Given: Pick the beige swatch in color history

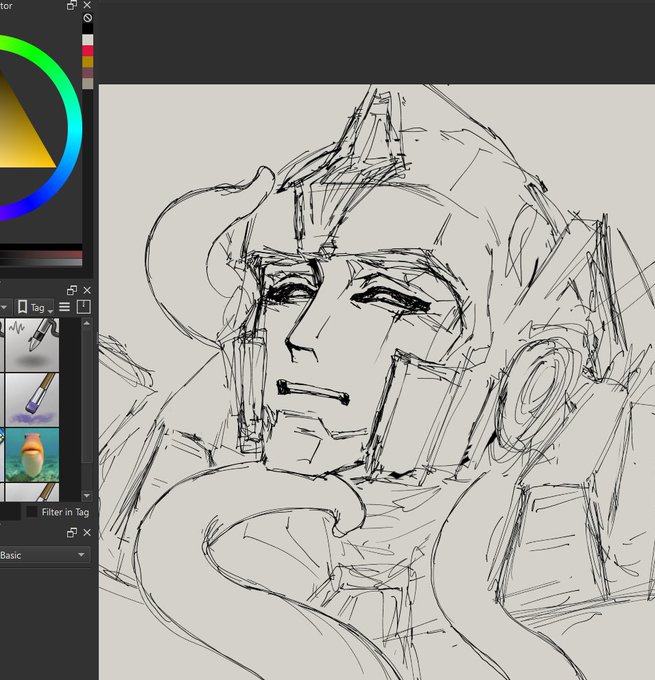Looking at the screenshot, I should [x=88, y=84].
